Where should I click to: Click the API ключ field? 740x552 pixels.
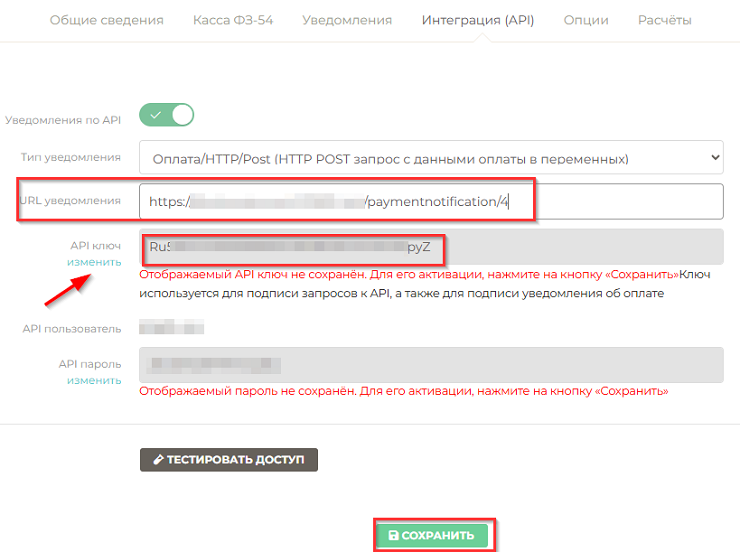[431, 247]
